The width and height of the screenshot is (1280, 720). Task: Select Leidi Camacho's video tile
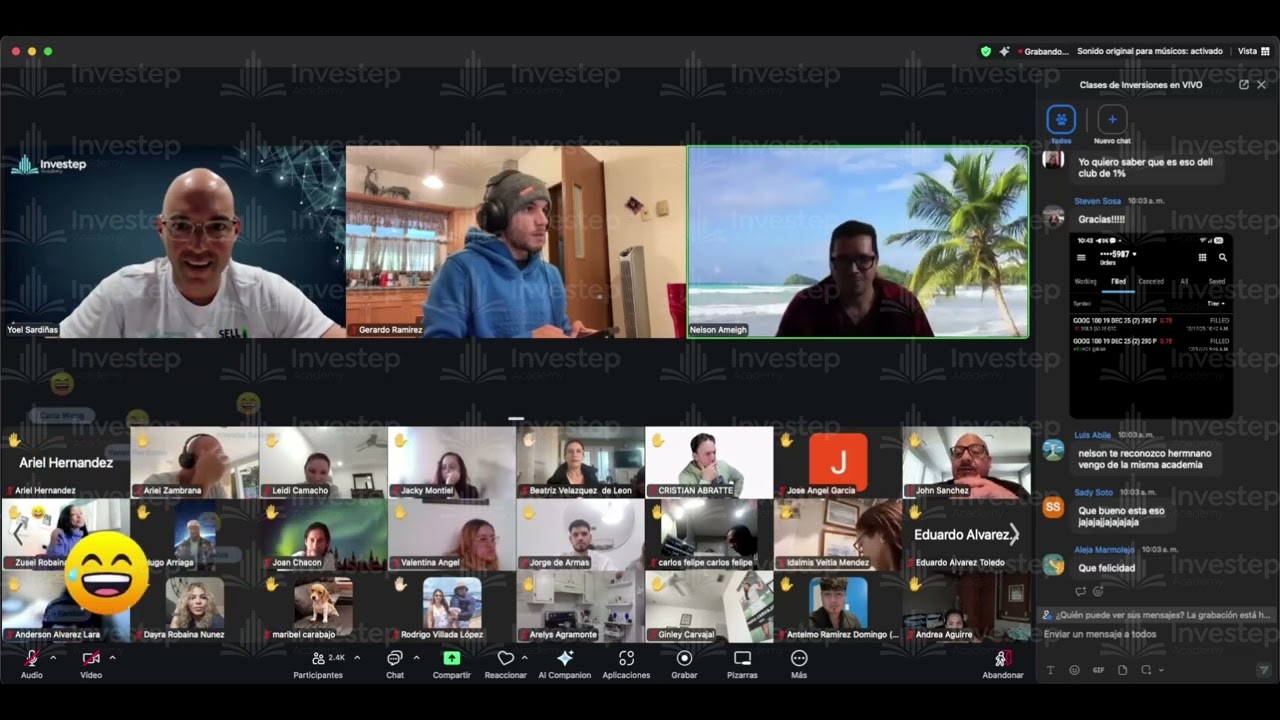tap(323, 462)
